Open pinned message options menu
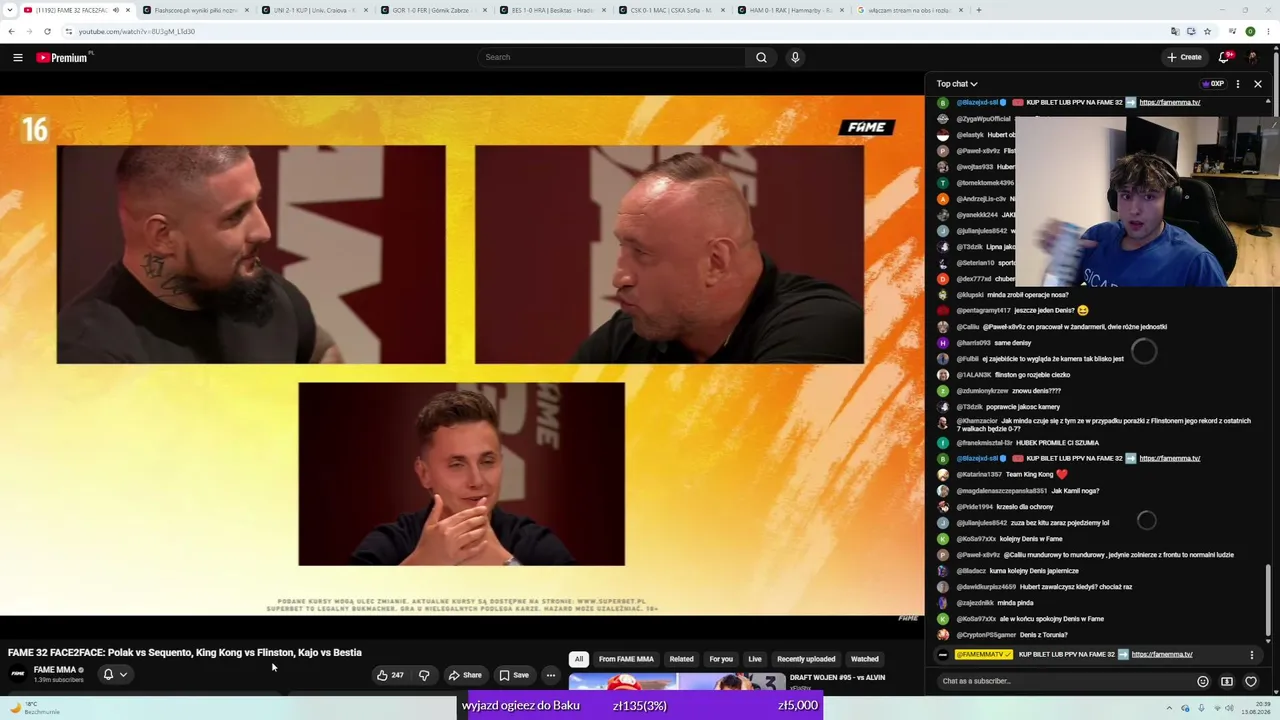Screen dimensions: 1280x720 (1251, 655)
